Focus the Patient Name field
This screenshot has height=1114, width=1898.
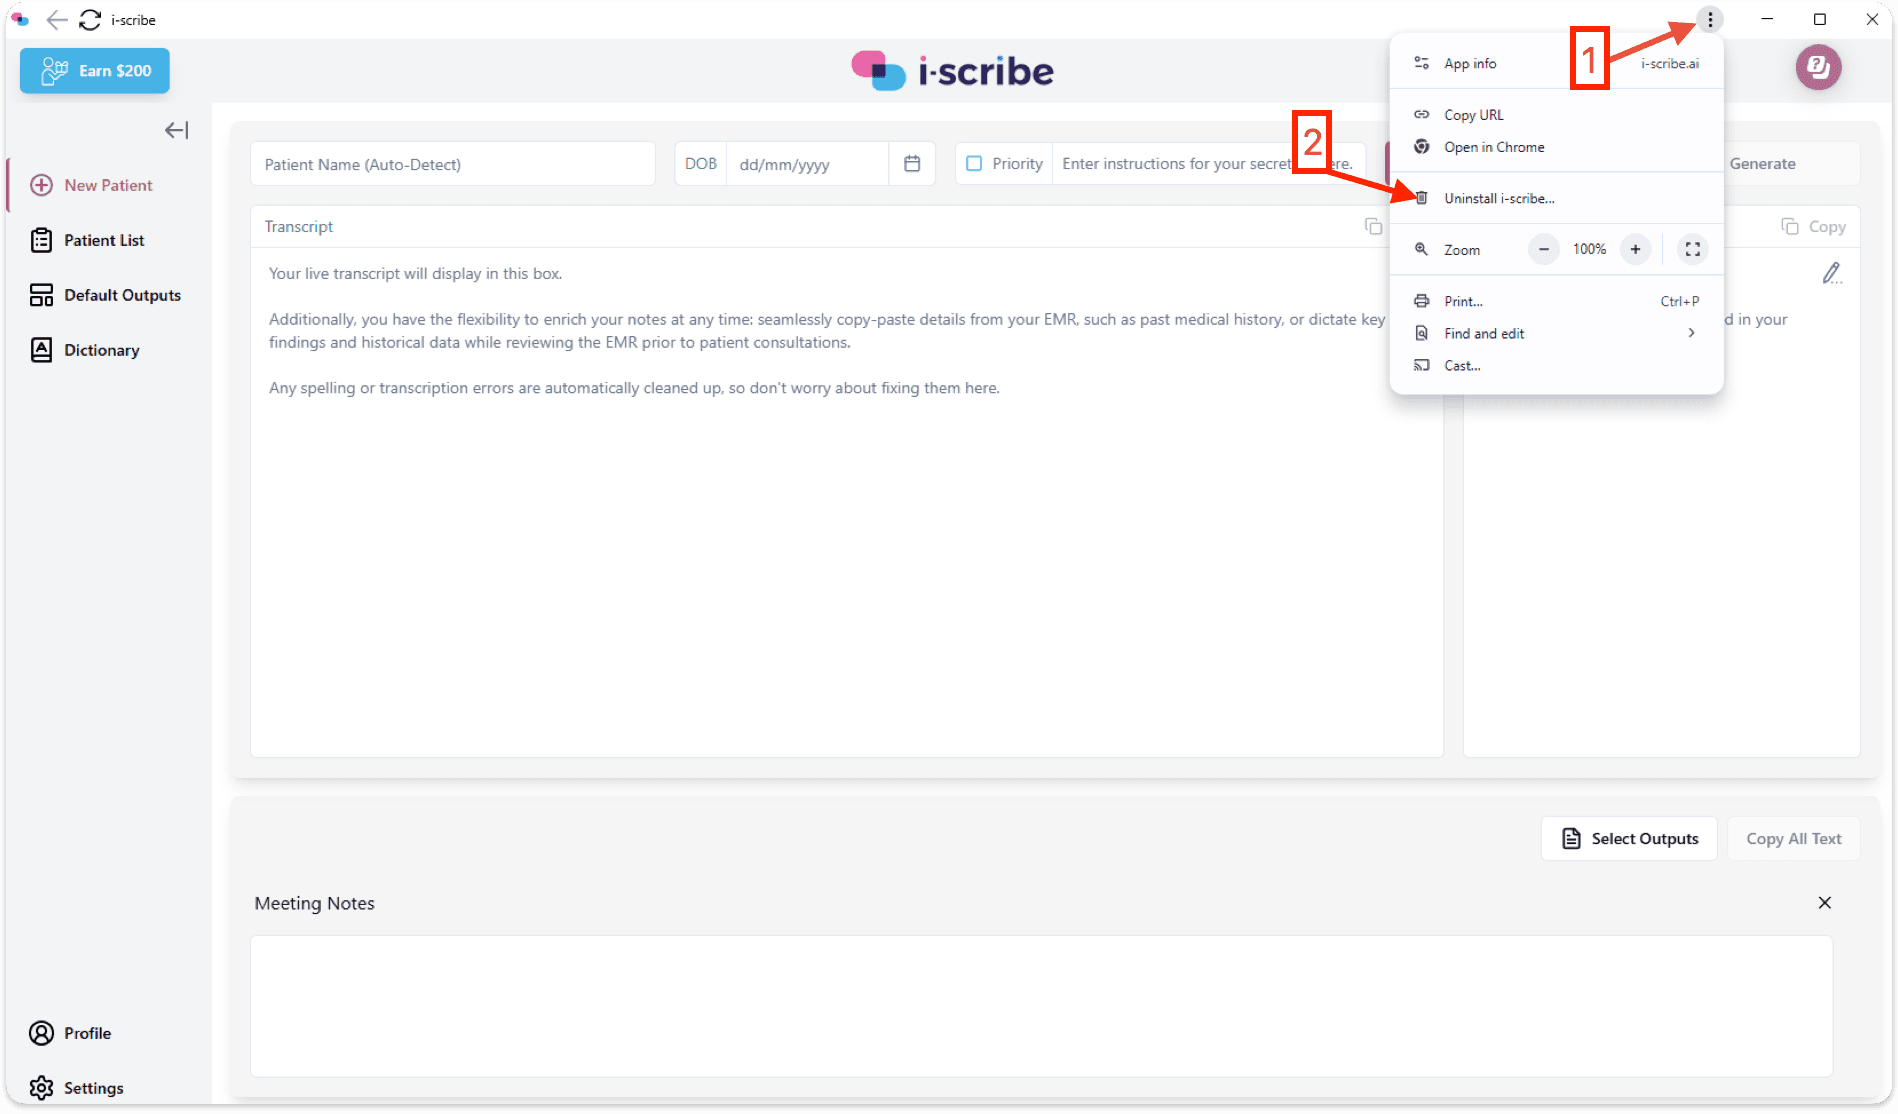453,164
